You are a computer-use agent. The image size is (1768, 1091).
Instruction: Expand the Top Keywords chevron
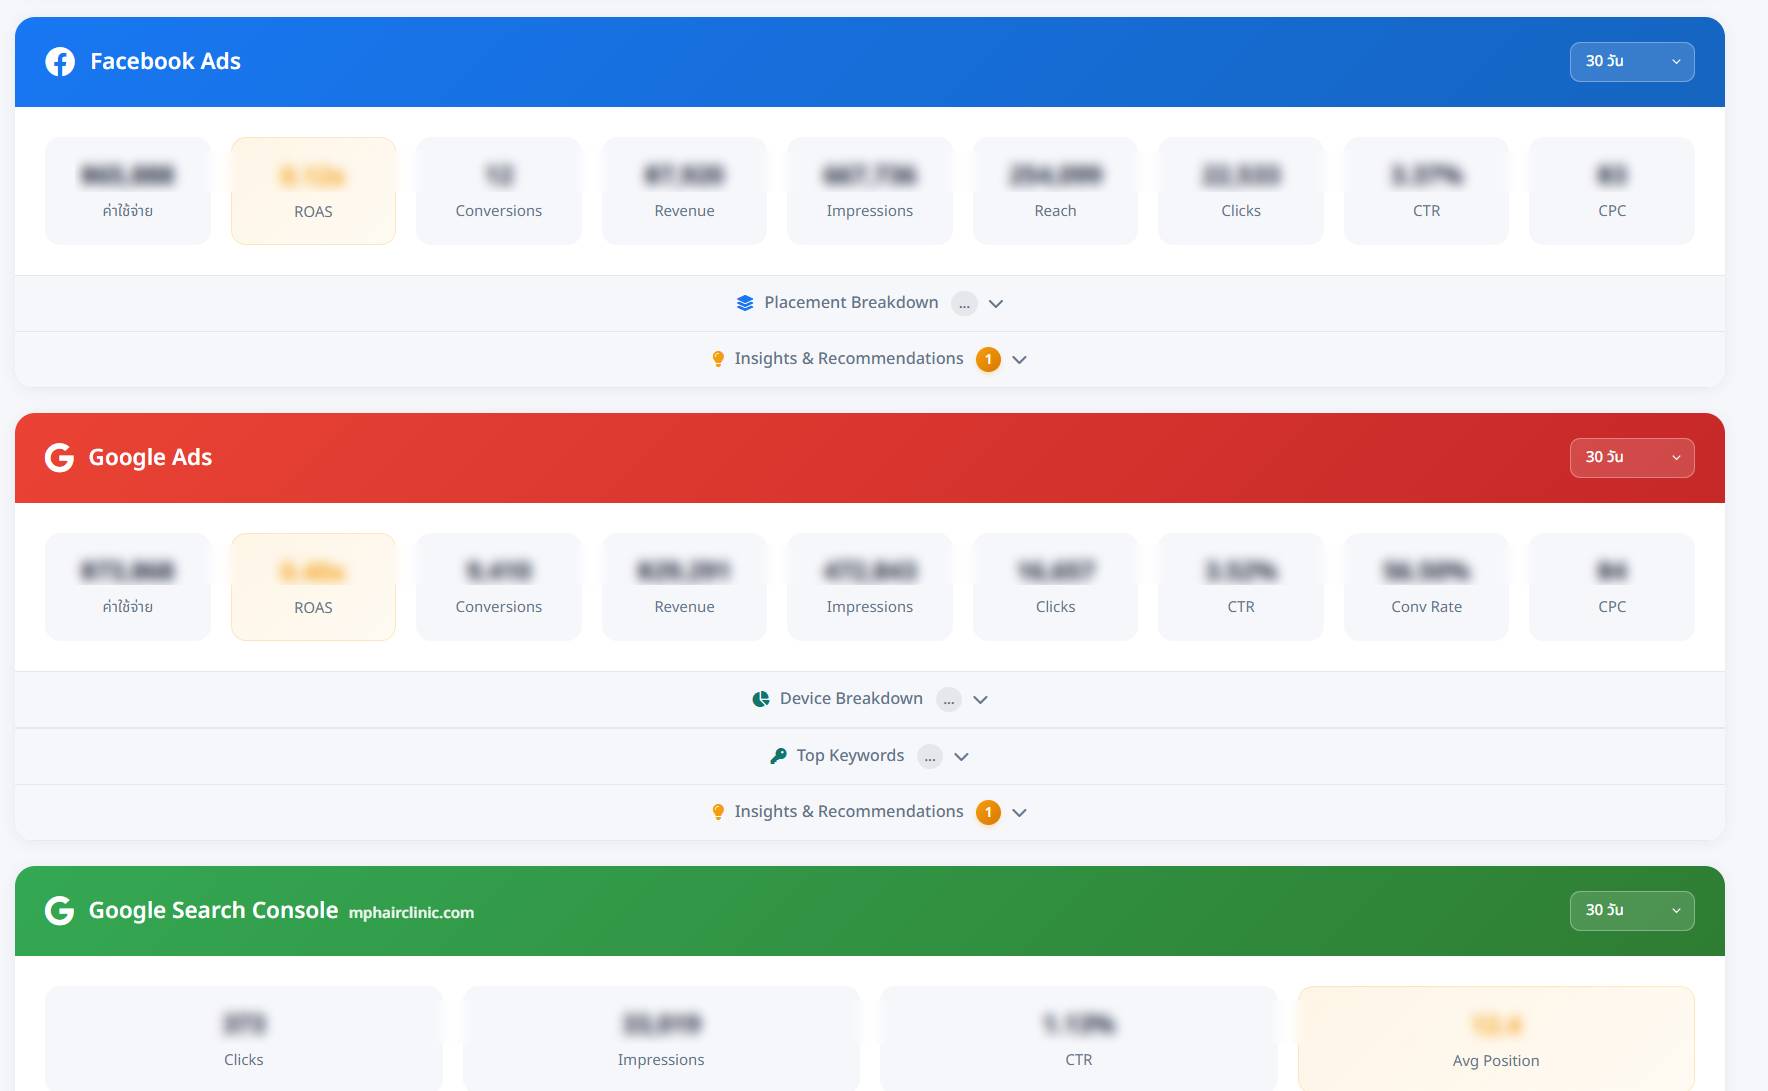(x=962, y=756)
